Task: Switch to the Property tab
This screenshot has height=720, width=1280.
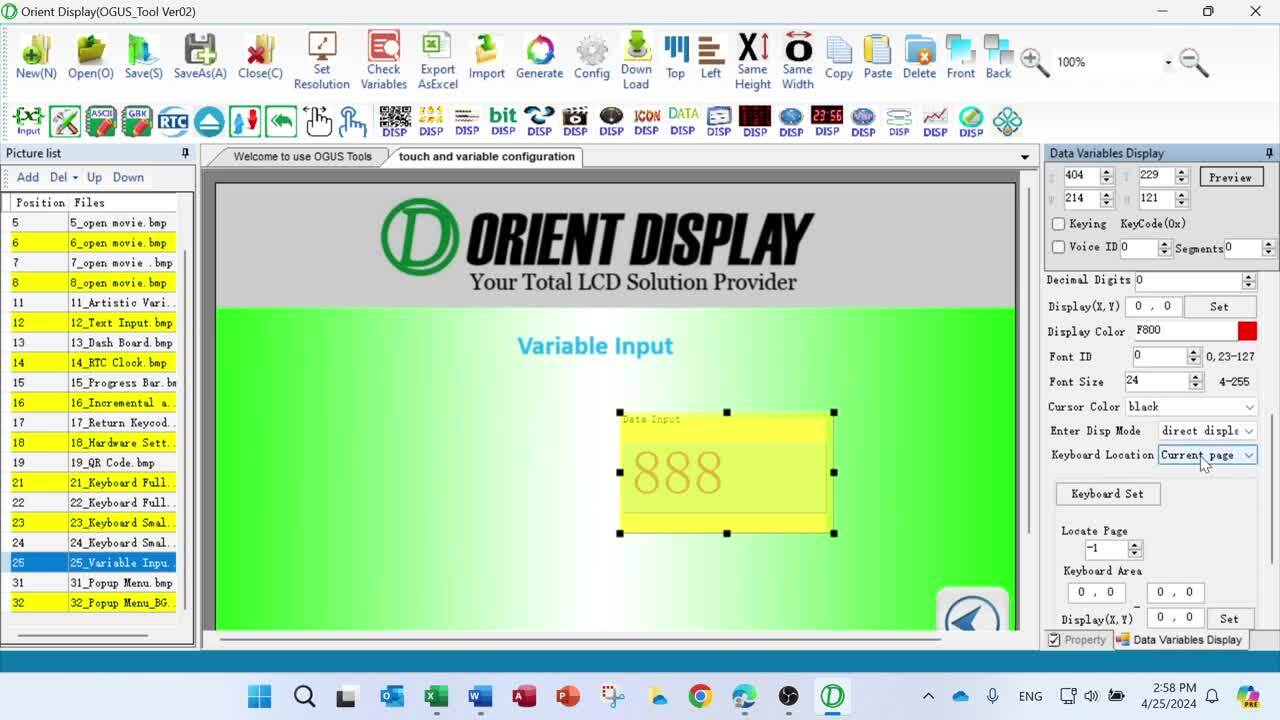Action: (1078, 640)
